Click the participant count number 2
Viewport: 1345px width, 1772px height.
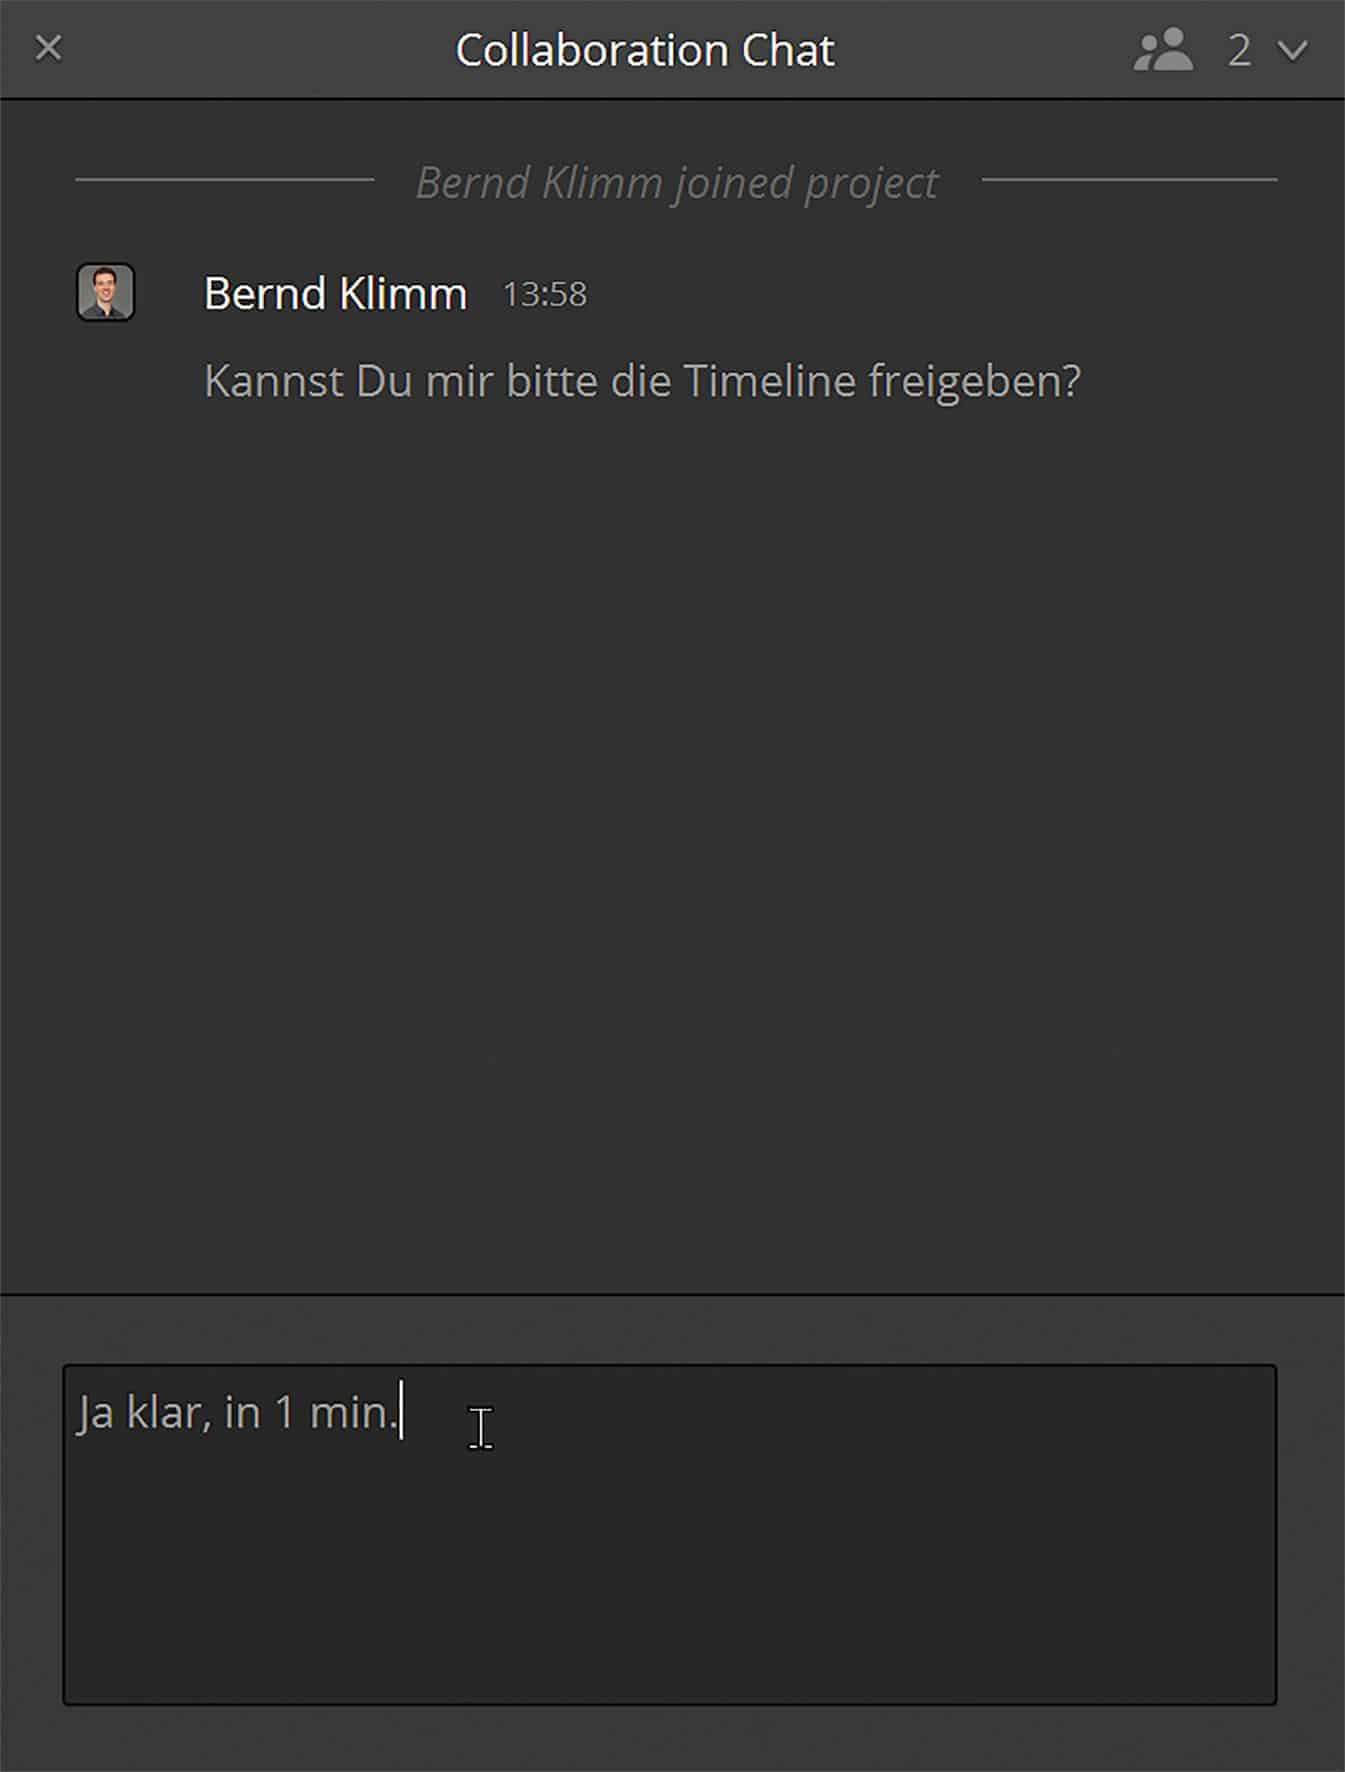(x=1238, y=48)
